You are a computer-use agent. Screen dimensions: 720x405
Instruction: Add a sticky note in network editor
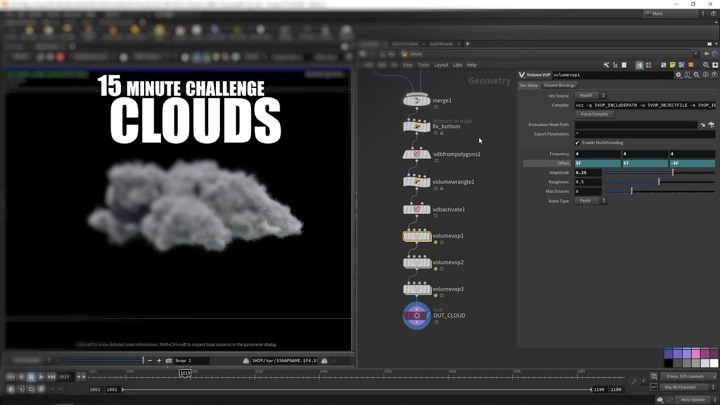(673, 65)
